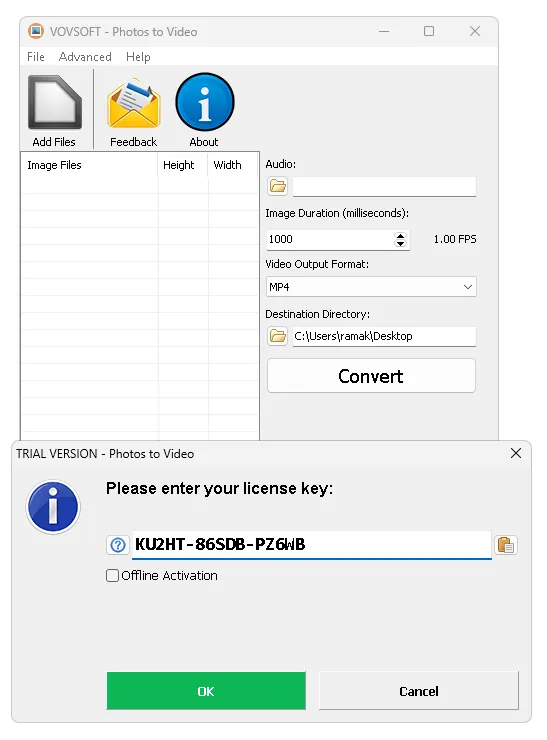Enable the Offline Activation checkbox
The width and height of the screenshot is (547, 740).
tap(112, 575)
